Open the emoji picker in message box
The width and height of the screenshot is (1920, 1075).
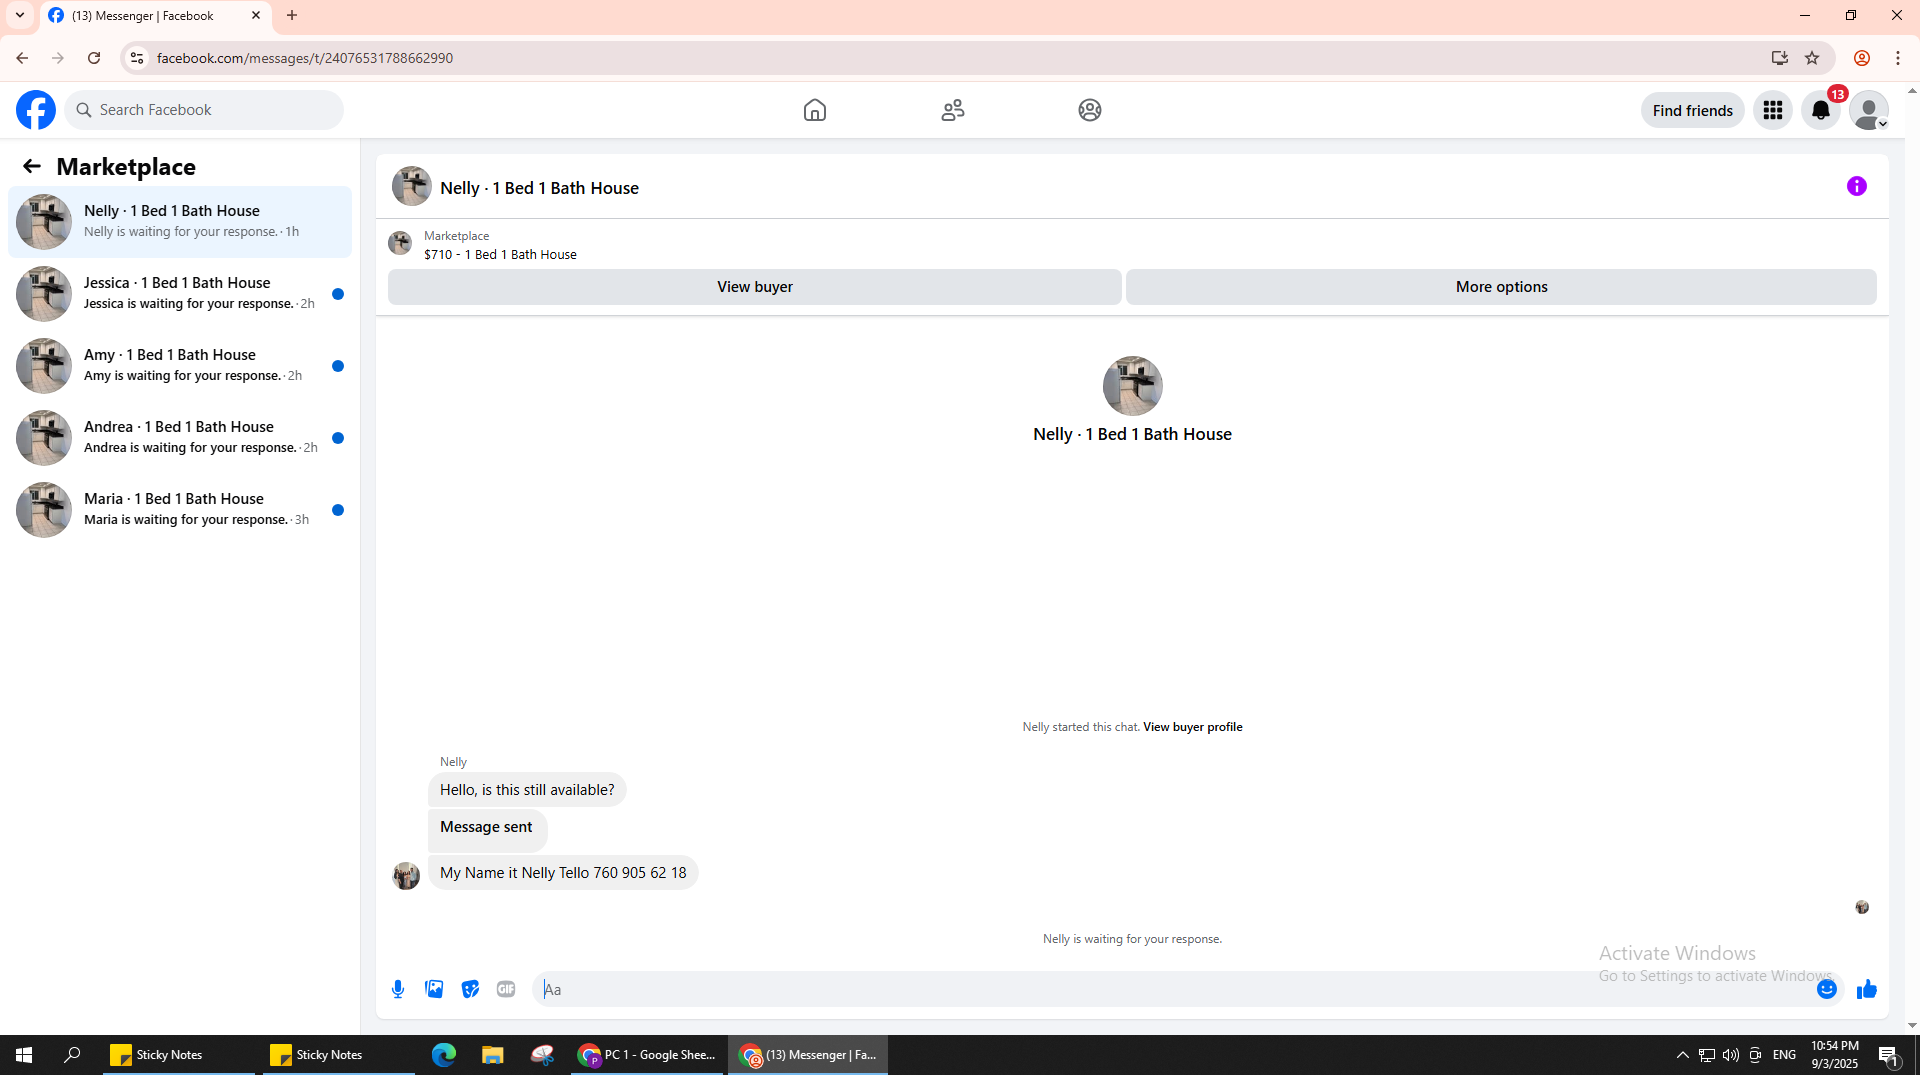(x=1827, y=989)
